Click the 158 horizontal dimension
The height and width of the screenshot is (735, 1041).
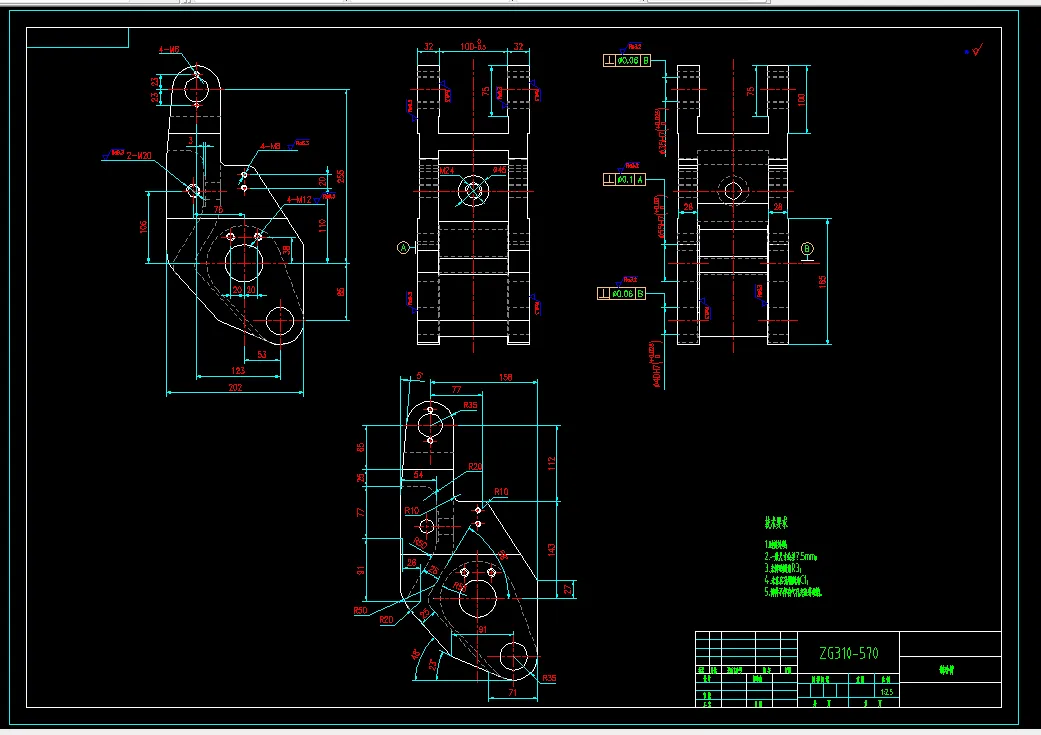pos(505,377)
